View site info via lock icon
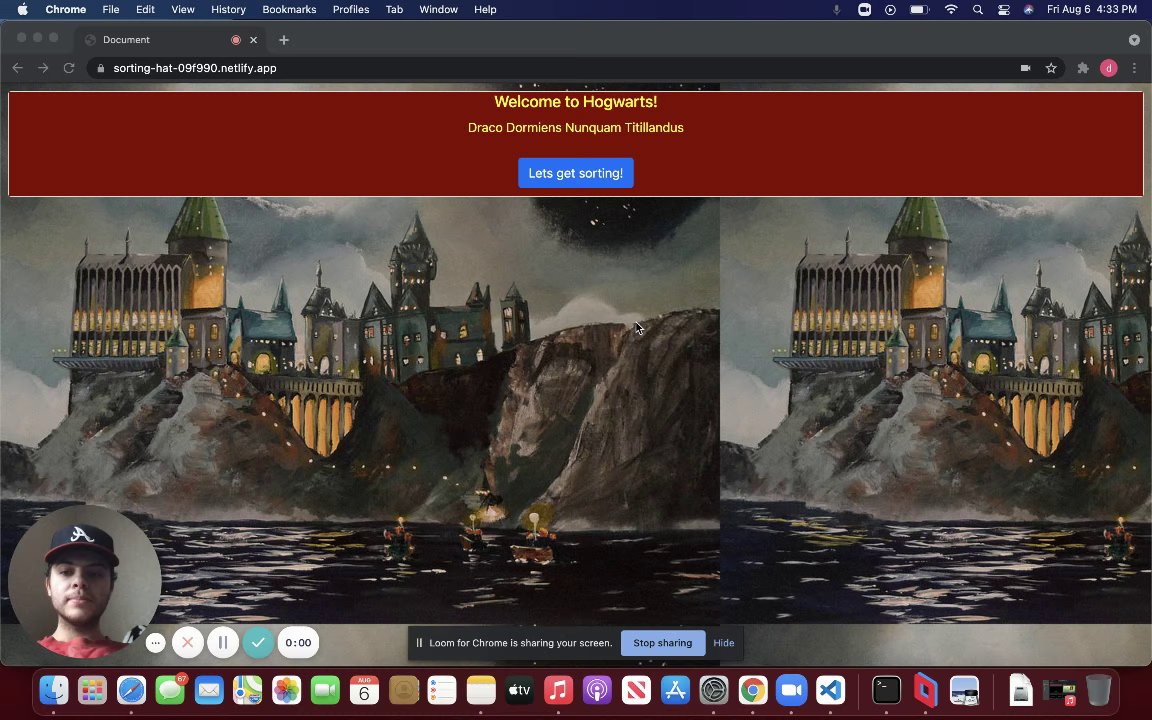Screen dimensions: 1152x720 101,68
